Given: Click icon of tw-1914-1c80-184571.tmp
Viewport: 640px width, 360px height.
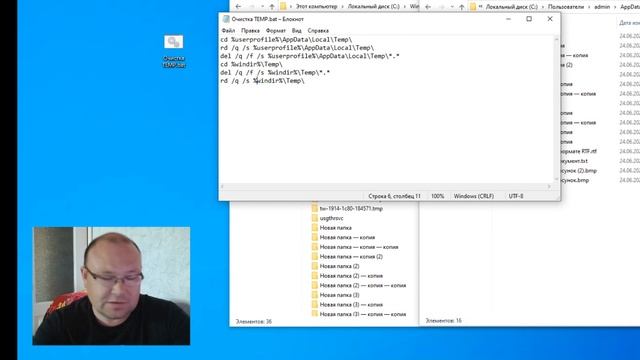Looking at the screenshot, I should [x=315, y=209].
